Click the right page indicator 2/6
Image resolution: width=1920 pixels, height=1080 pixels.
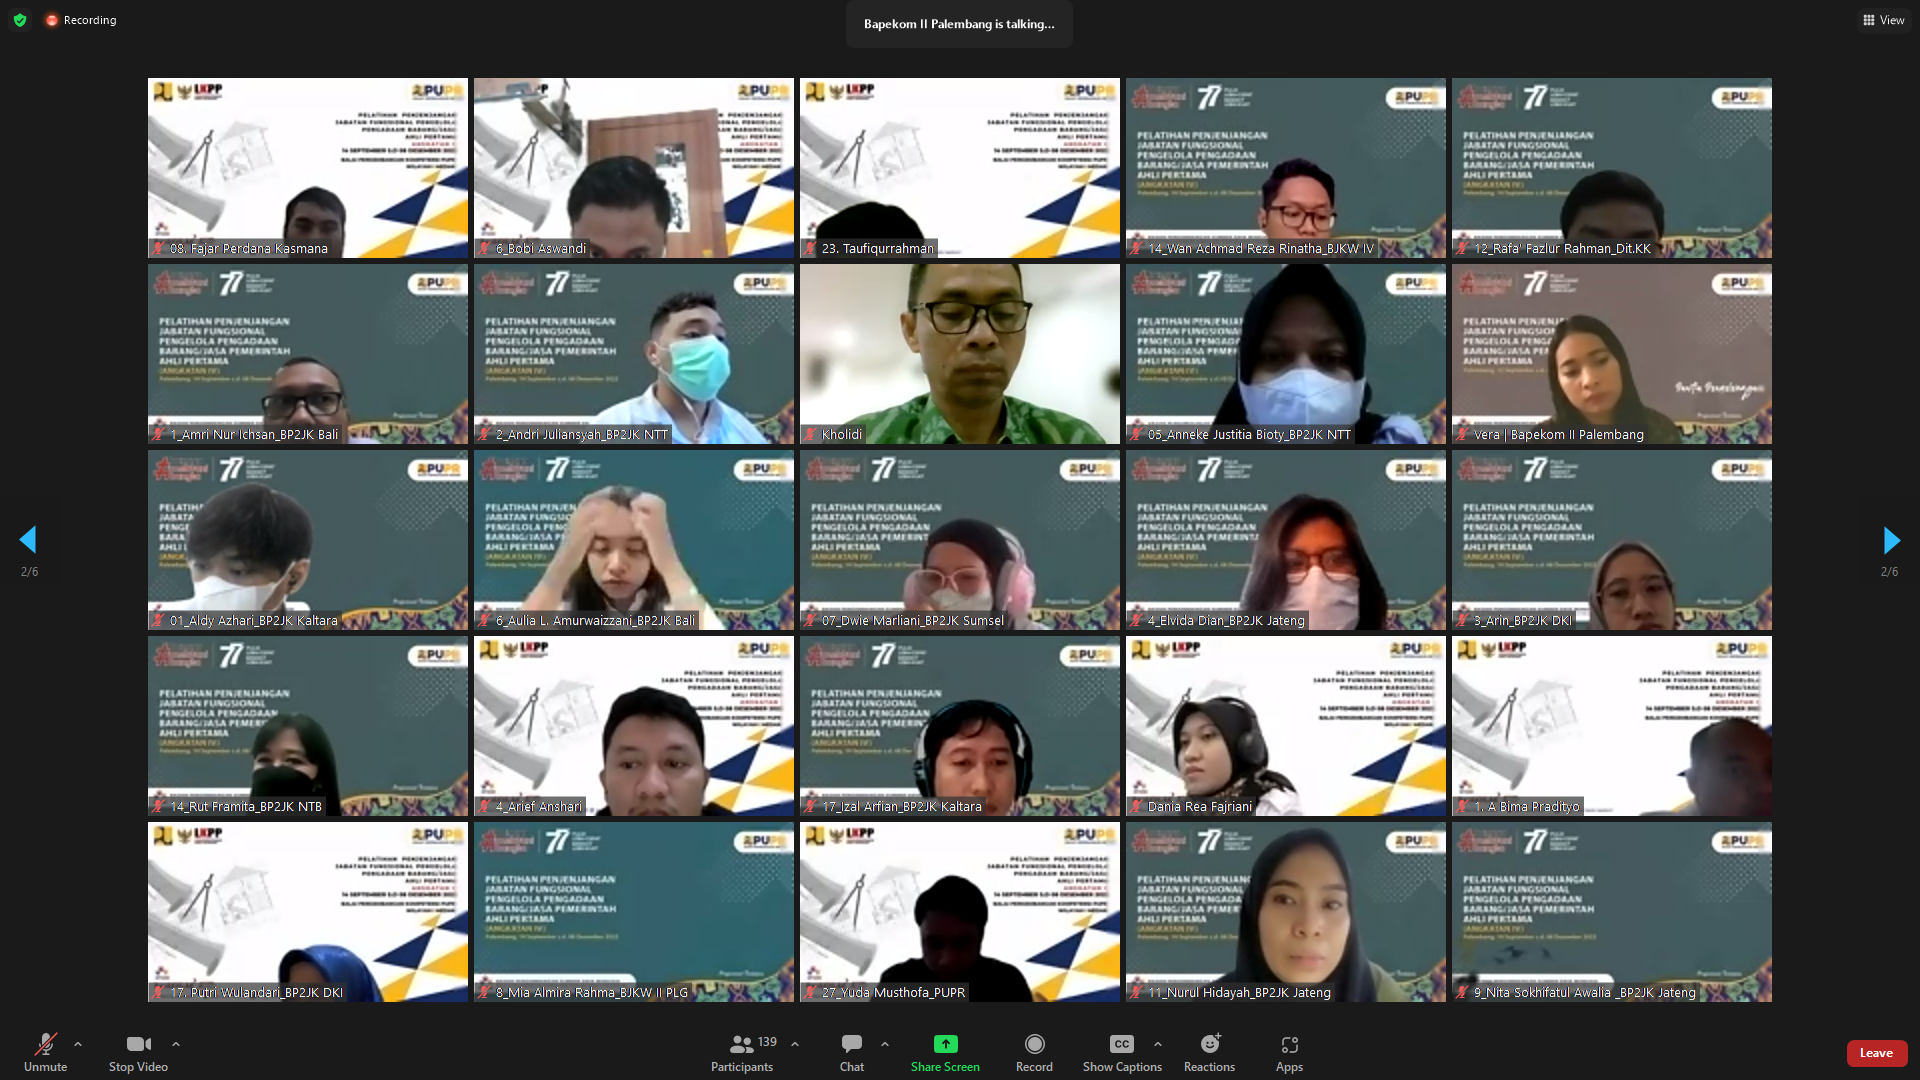coord(1889,572)
